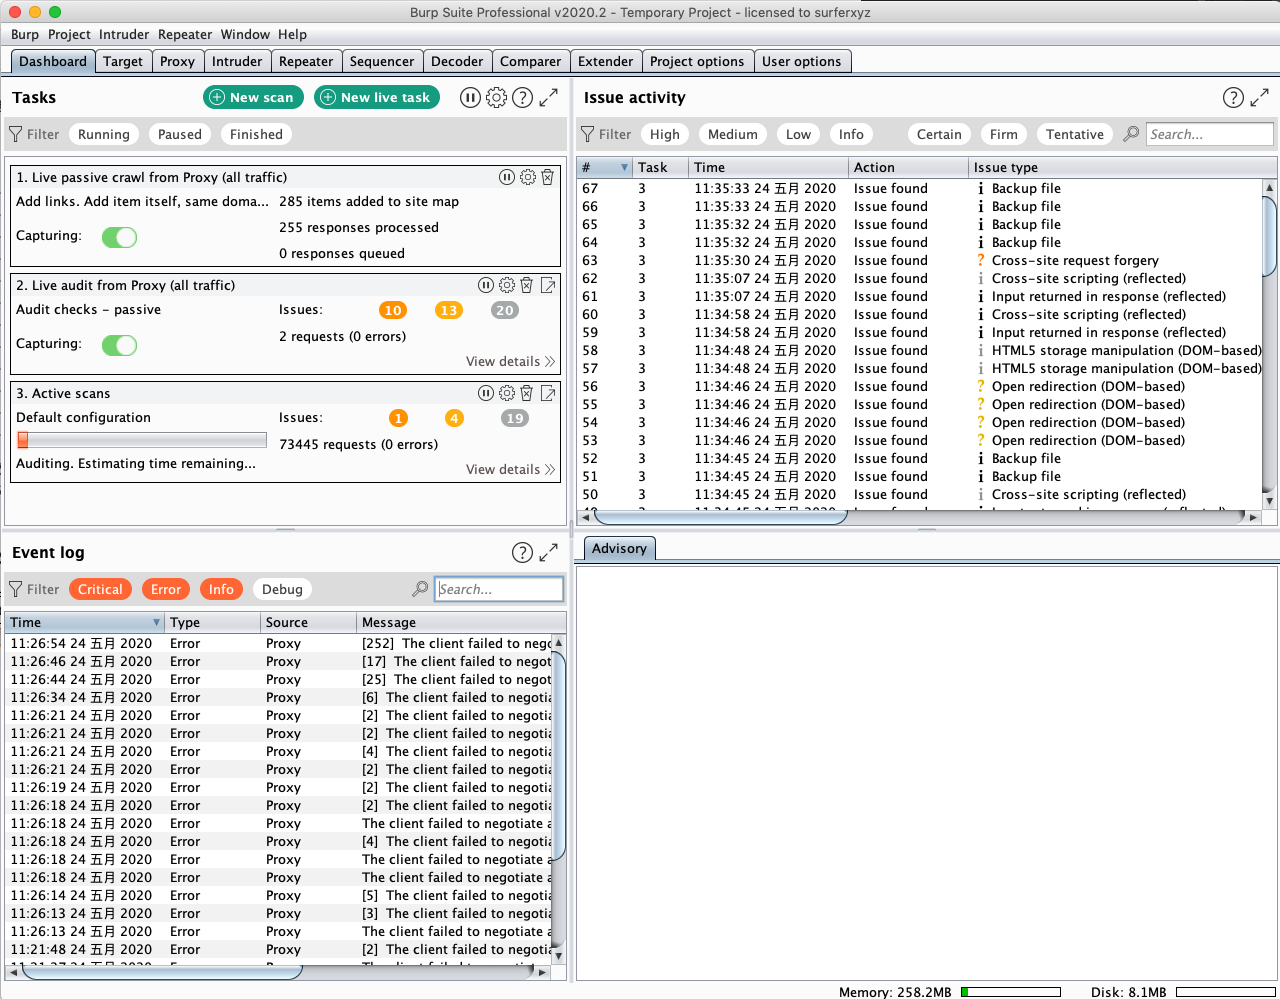Open task settings gear in Tasks header

coord(496,97)
